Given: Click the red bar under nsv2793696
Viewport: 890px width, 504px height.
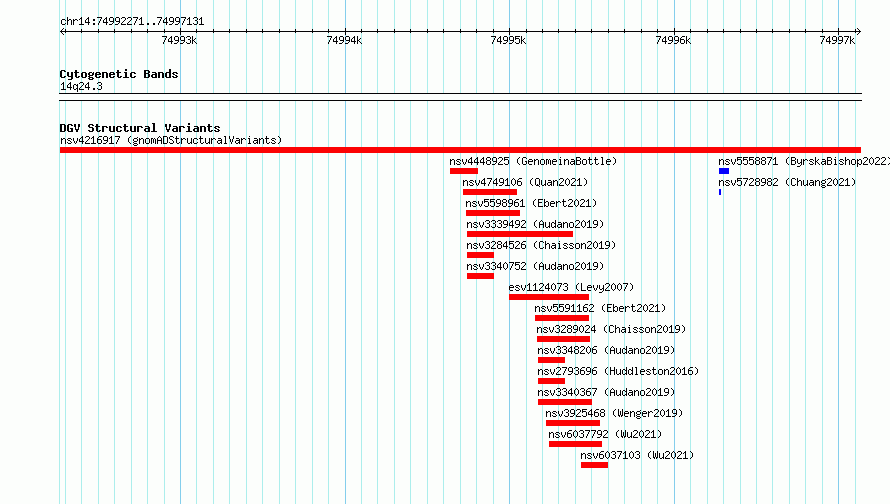Looking at the screenshot, I should (551, 381).
